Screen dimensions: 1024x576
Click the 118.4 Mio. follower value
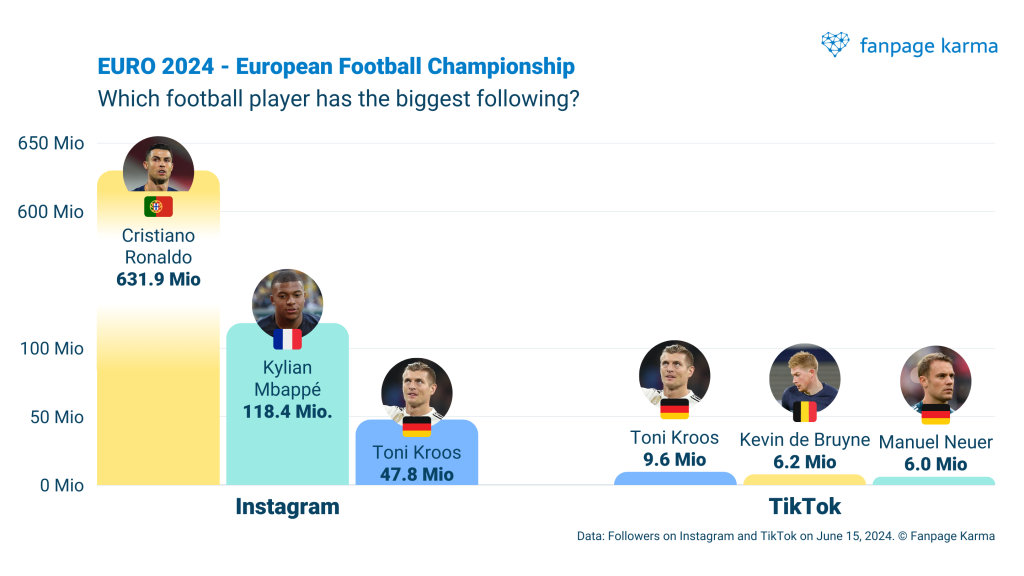287,411
